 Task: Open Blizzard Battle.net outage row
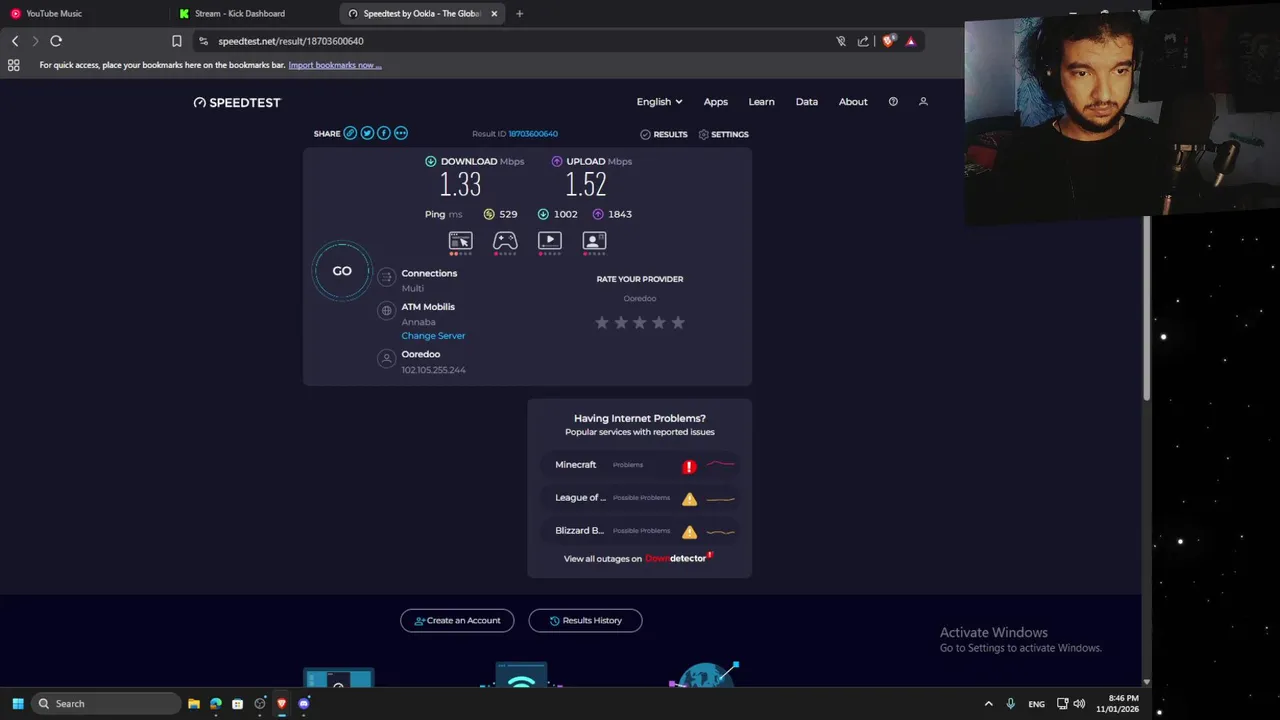(640, 531)
